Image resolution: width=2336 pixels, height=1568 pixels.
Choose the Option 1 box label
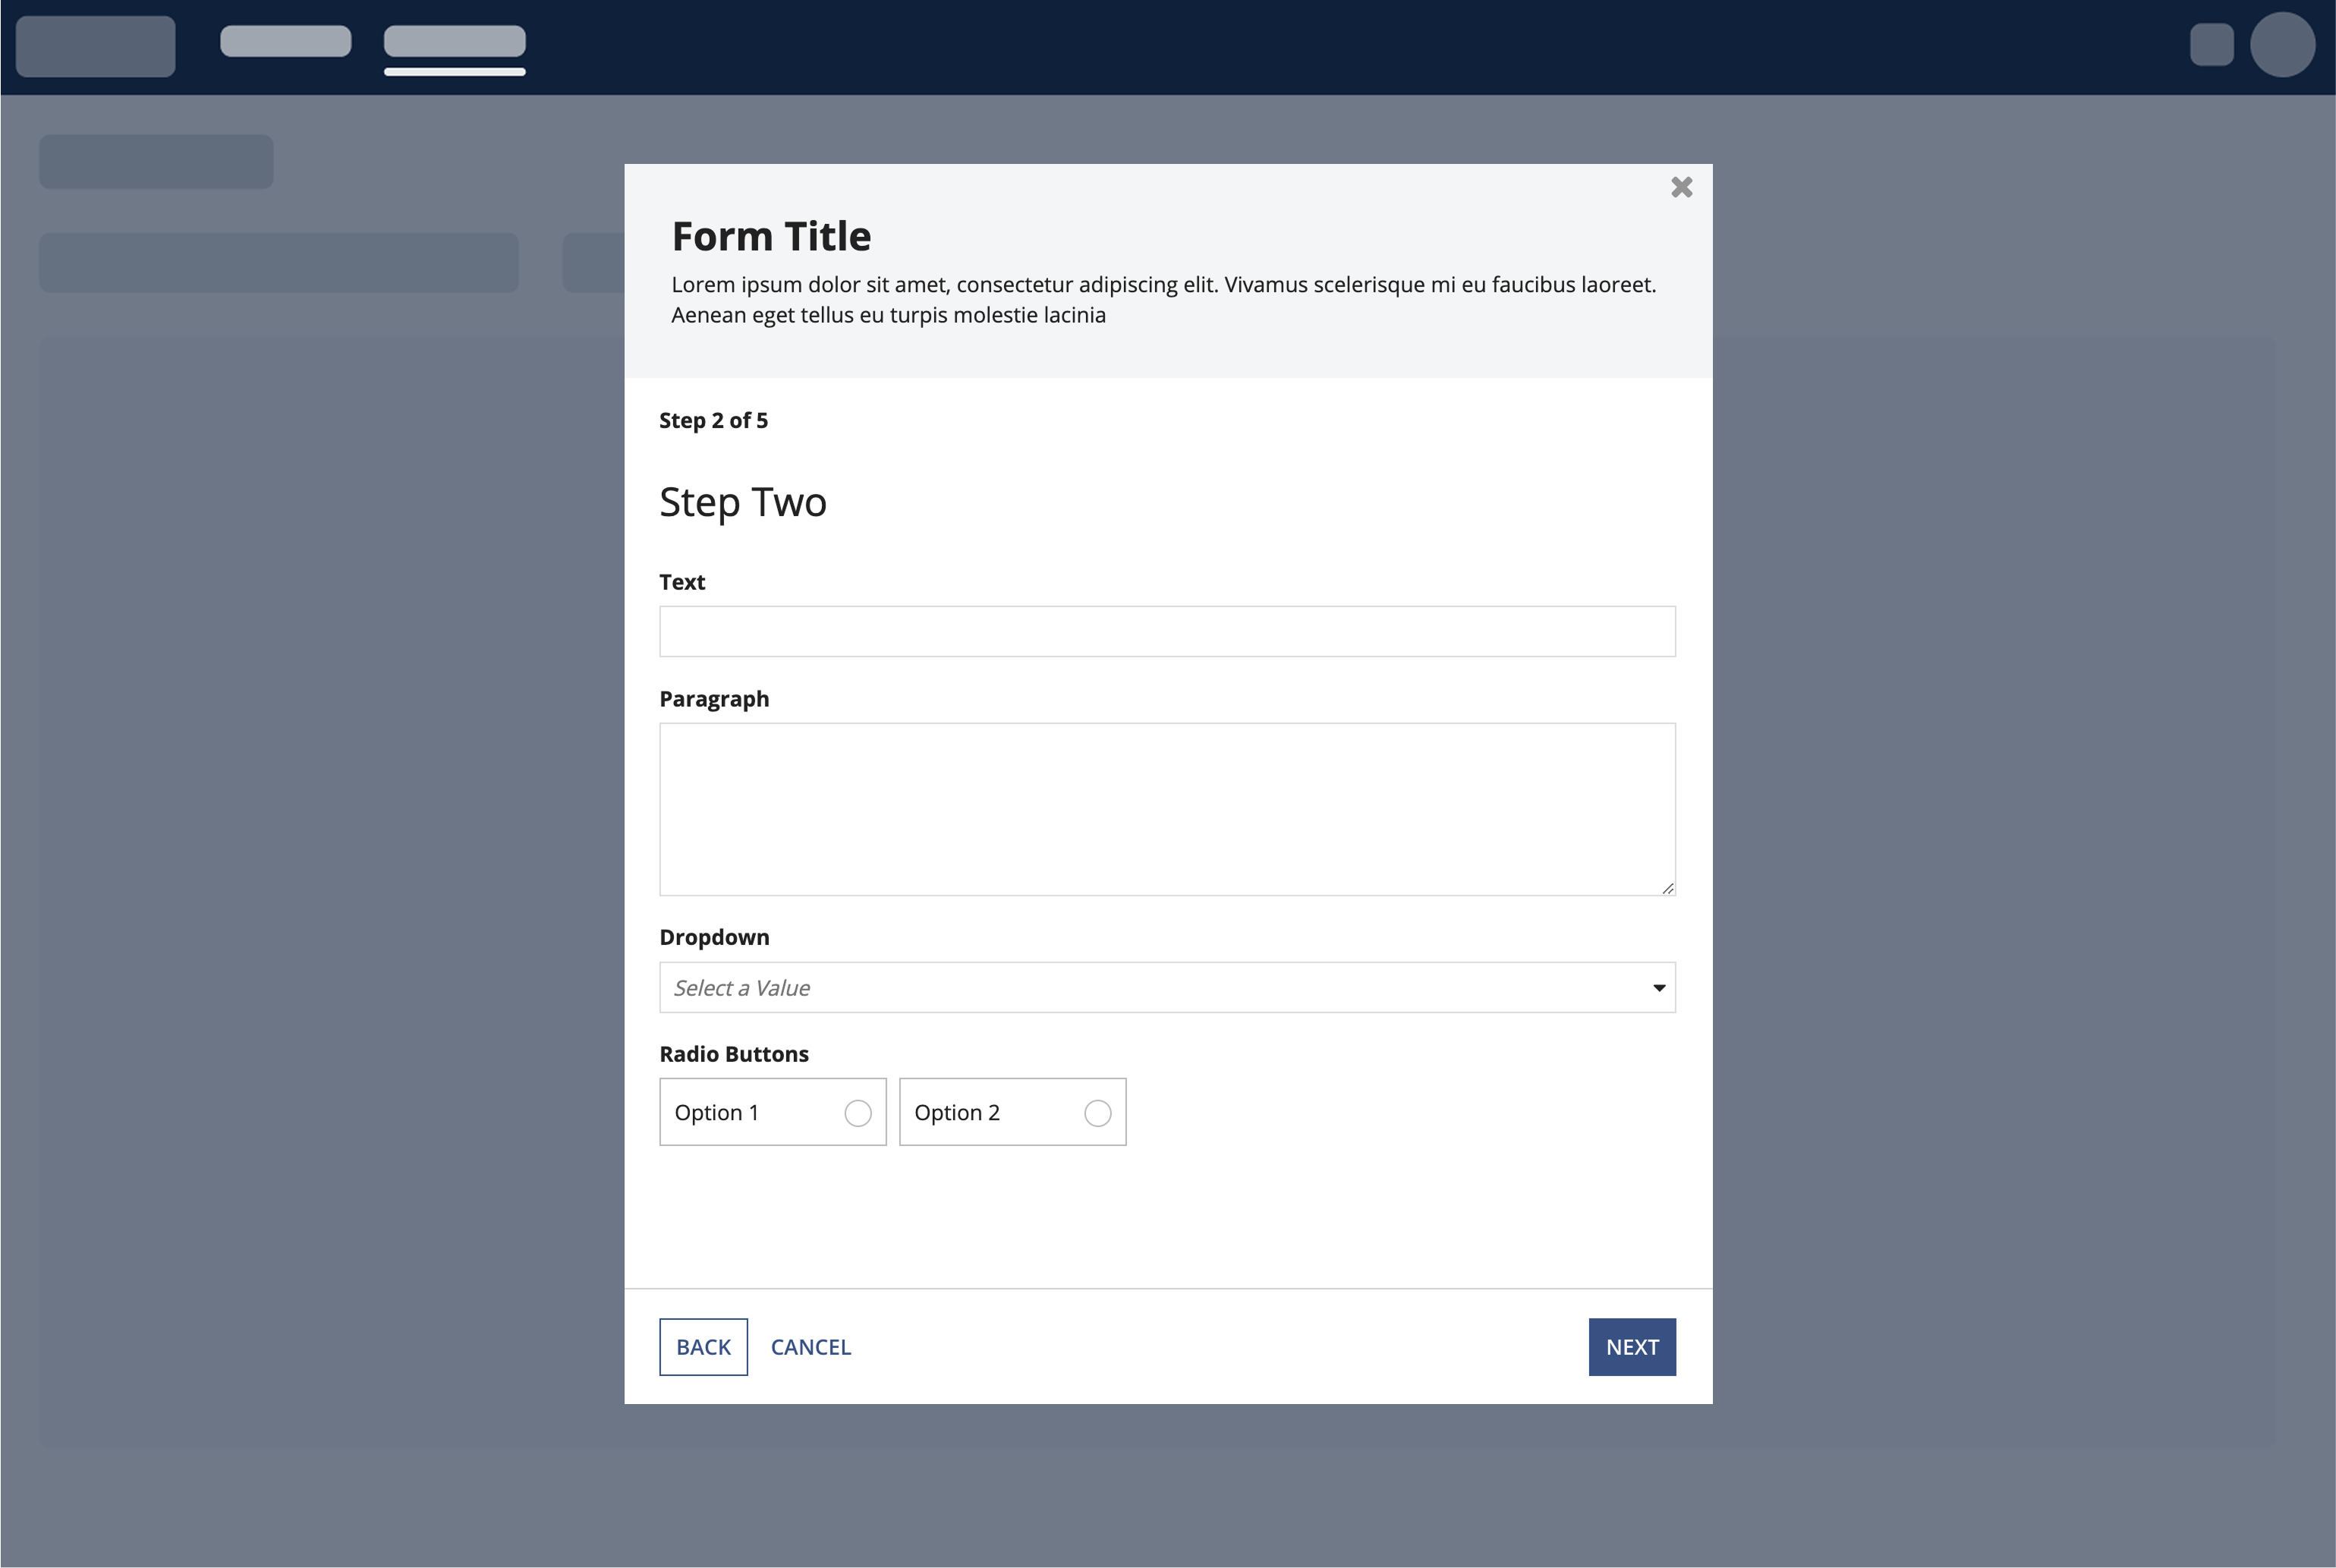click(717, 1113)
